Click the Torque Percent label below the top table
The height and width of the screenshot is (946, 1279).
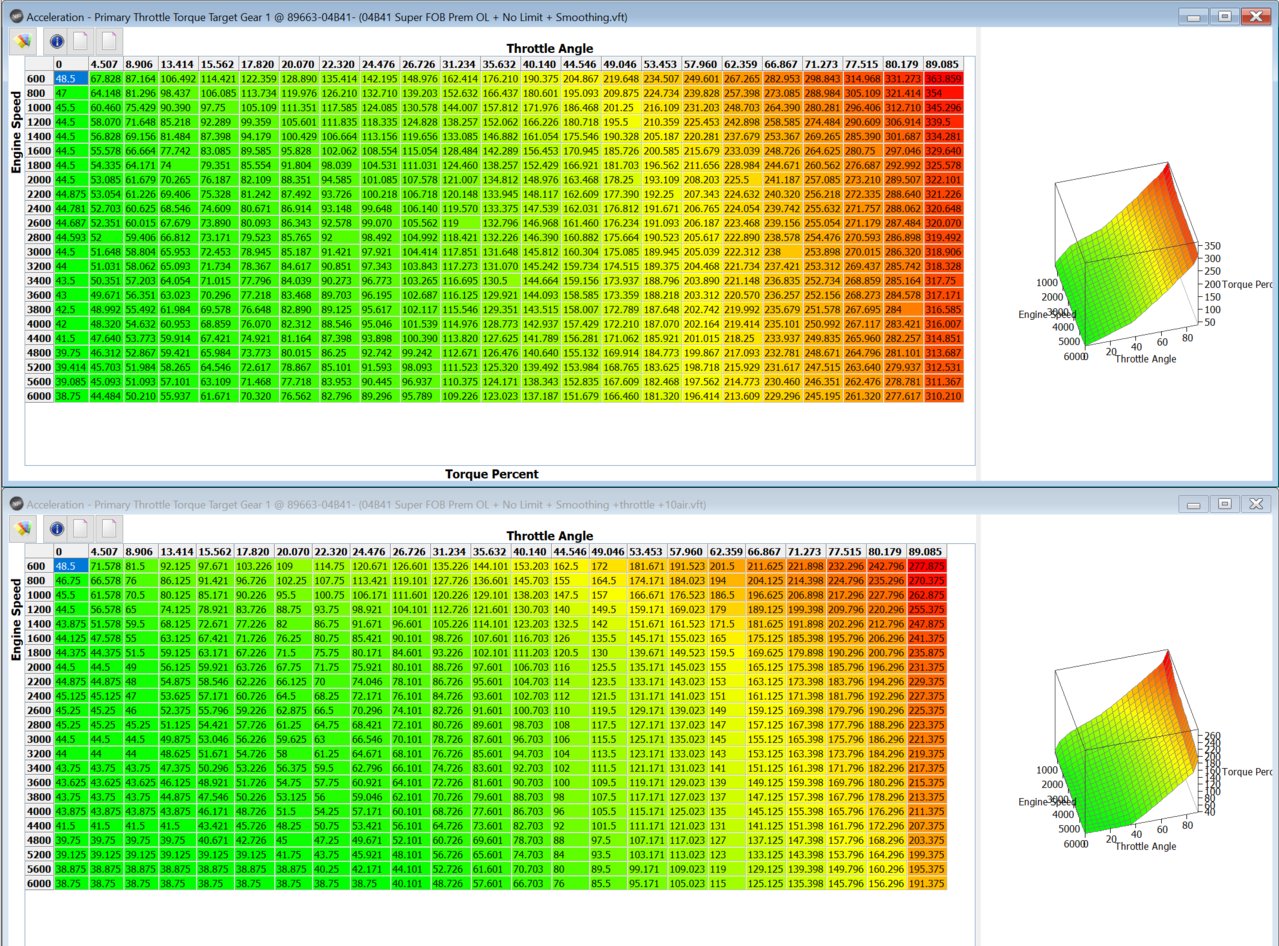(492, 474)
